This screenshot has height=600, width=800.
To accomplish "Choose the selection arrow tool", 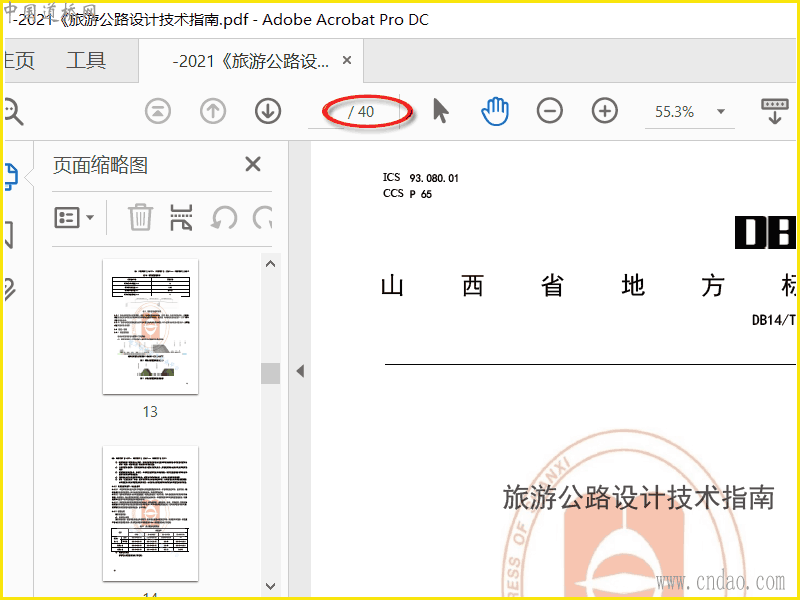I will pos(440,111).
